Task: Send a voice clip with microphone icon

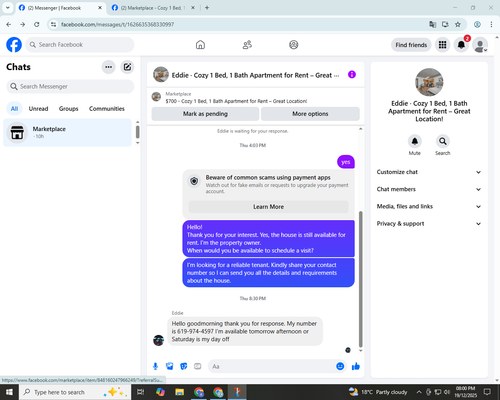Action: 155,366
